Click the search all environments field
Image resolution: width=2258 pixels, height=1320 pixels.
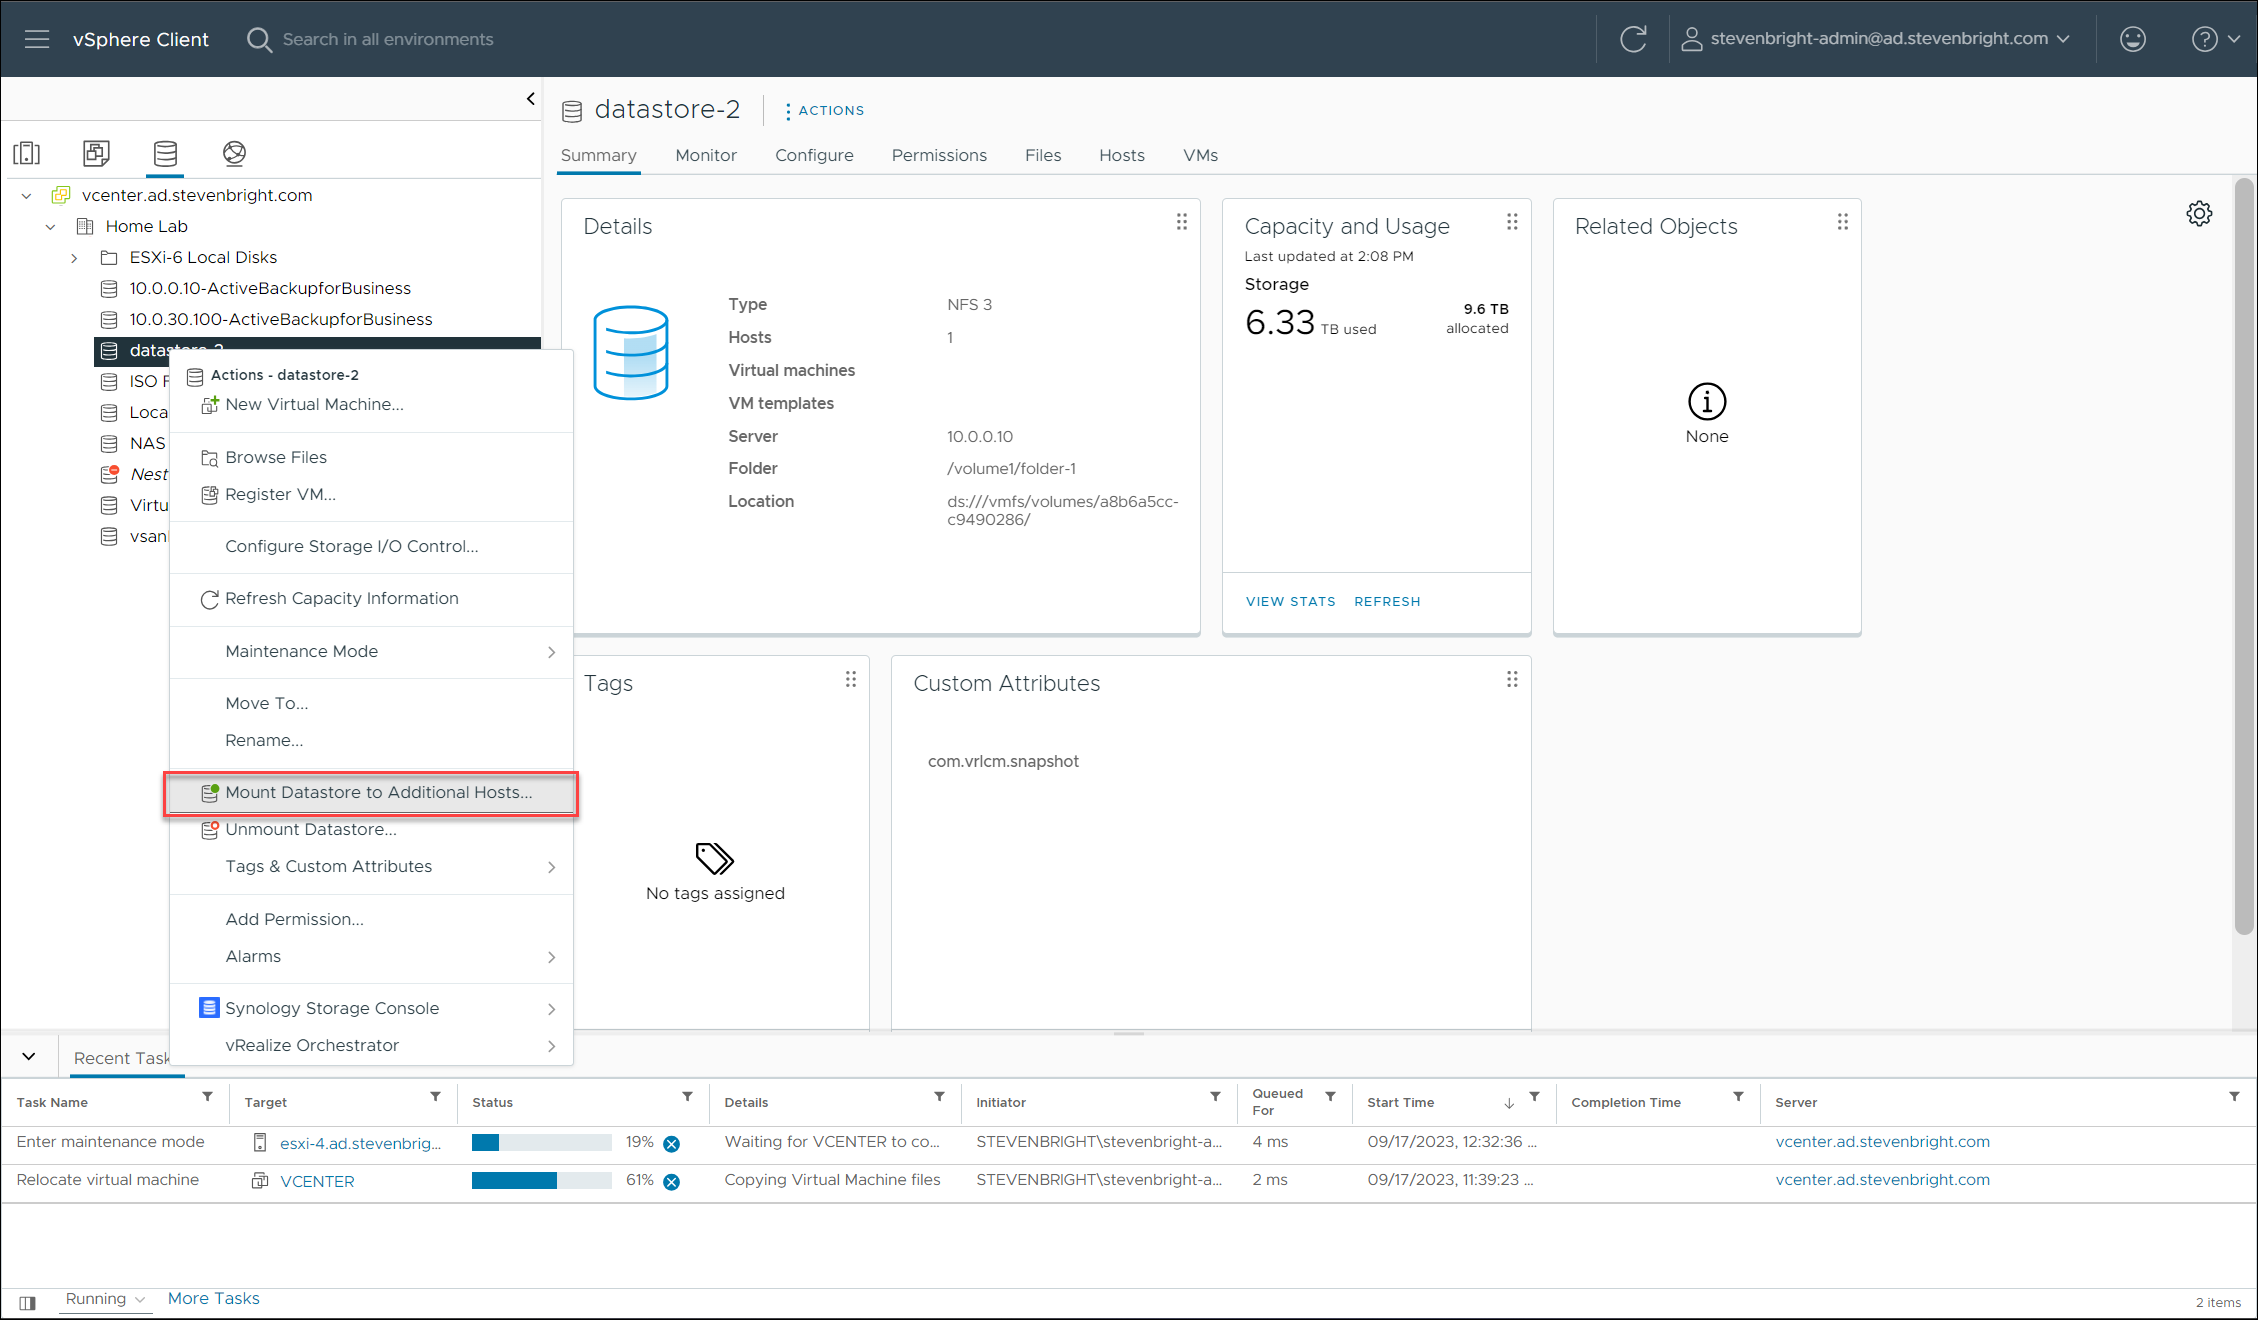tap(388, 39)
